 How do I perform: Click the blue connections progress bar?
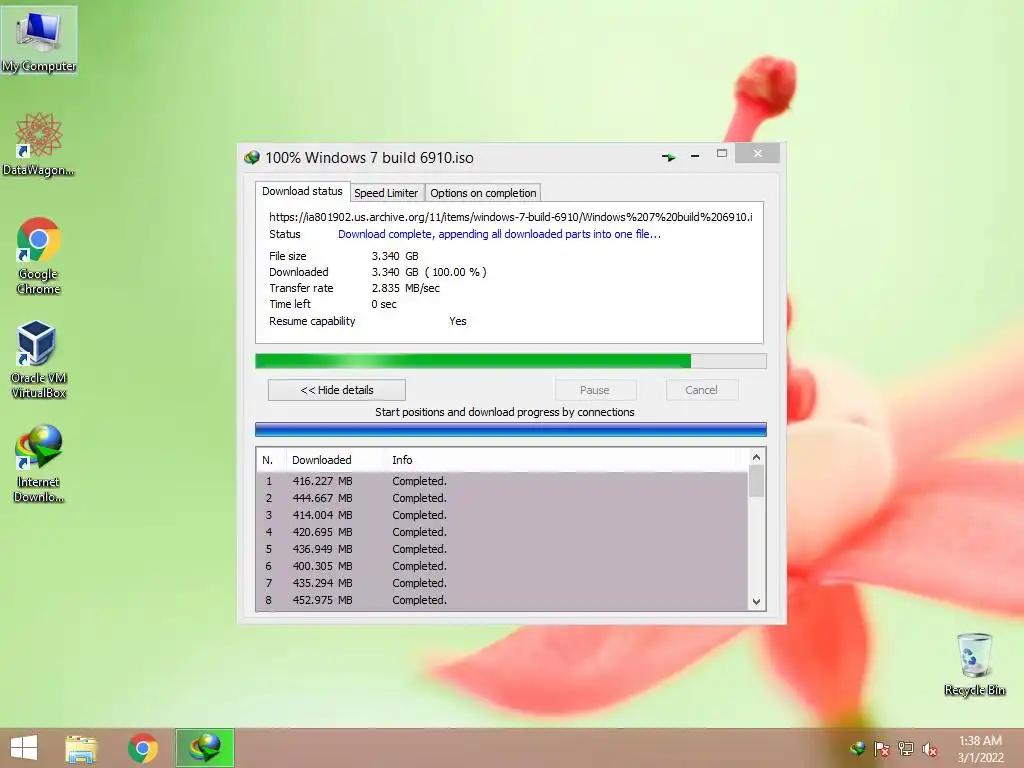point(511,429)
